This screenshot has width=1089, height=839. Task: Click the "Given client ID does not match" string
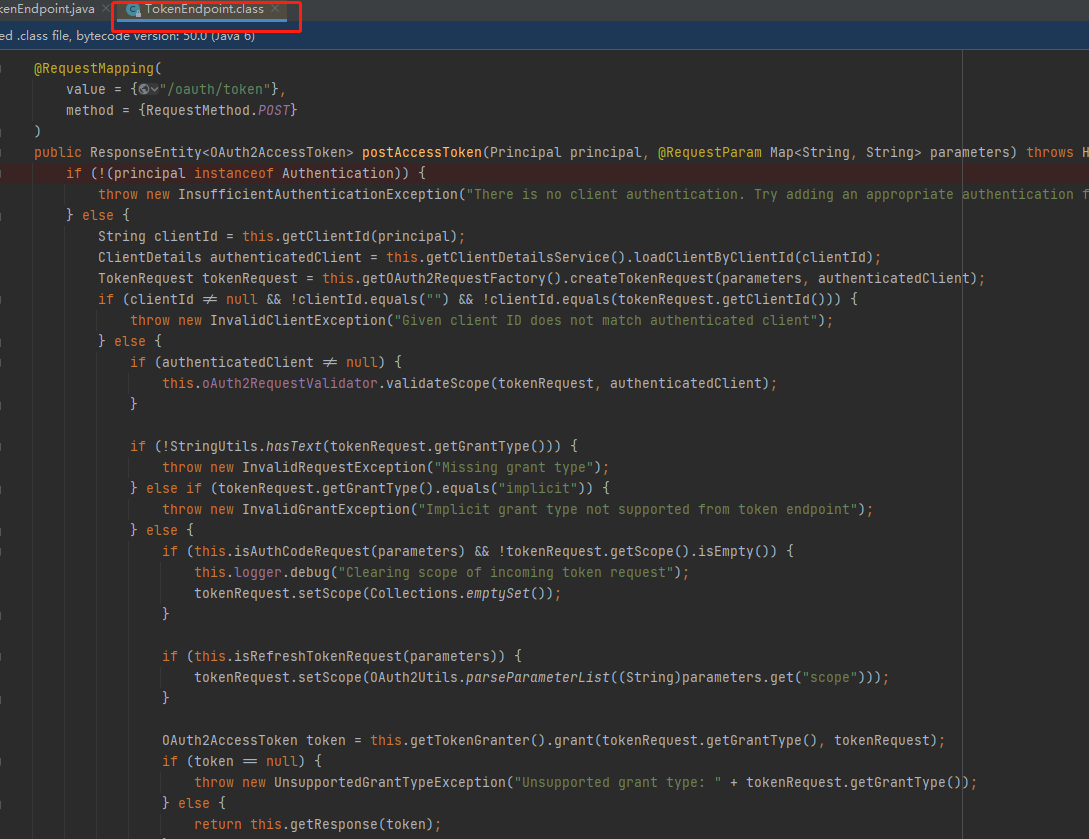coord(606,320)
